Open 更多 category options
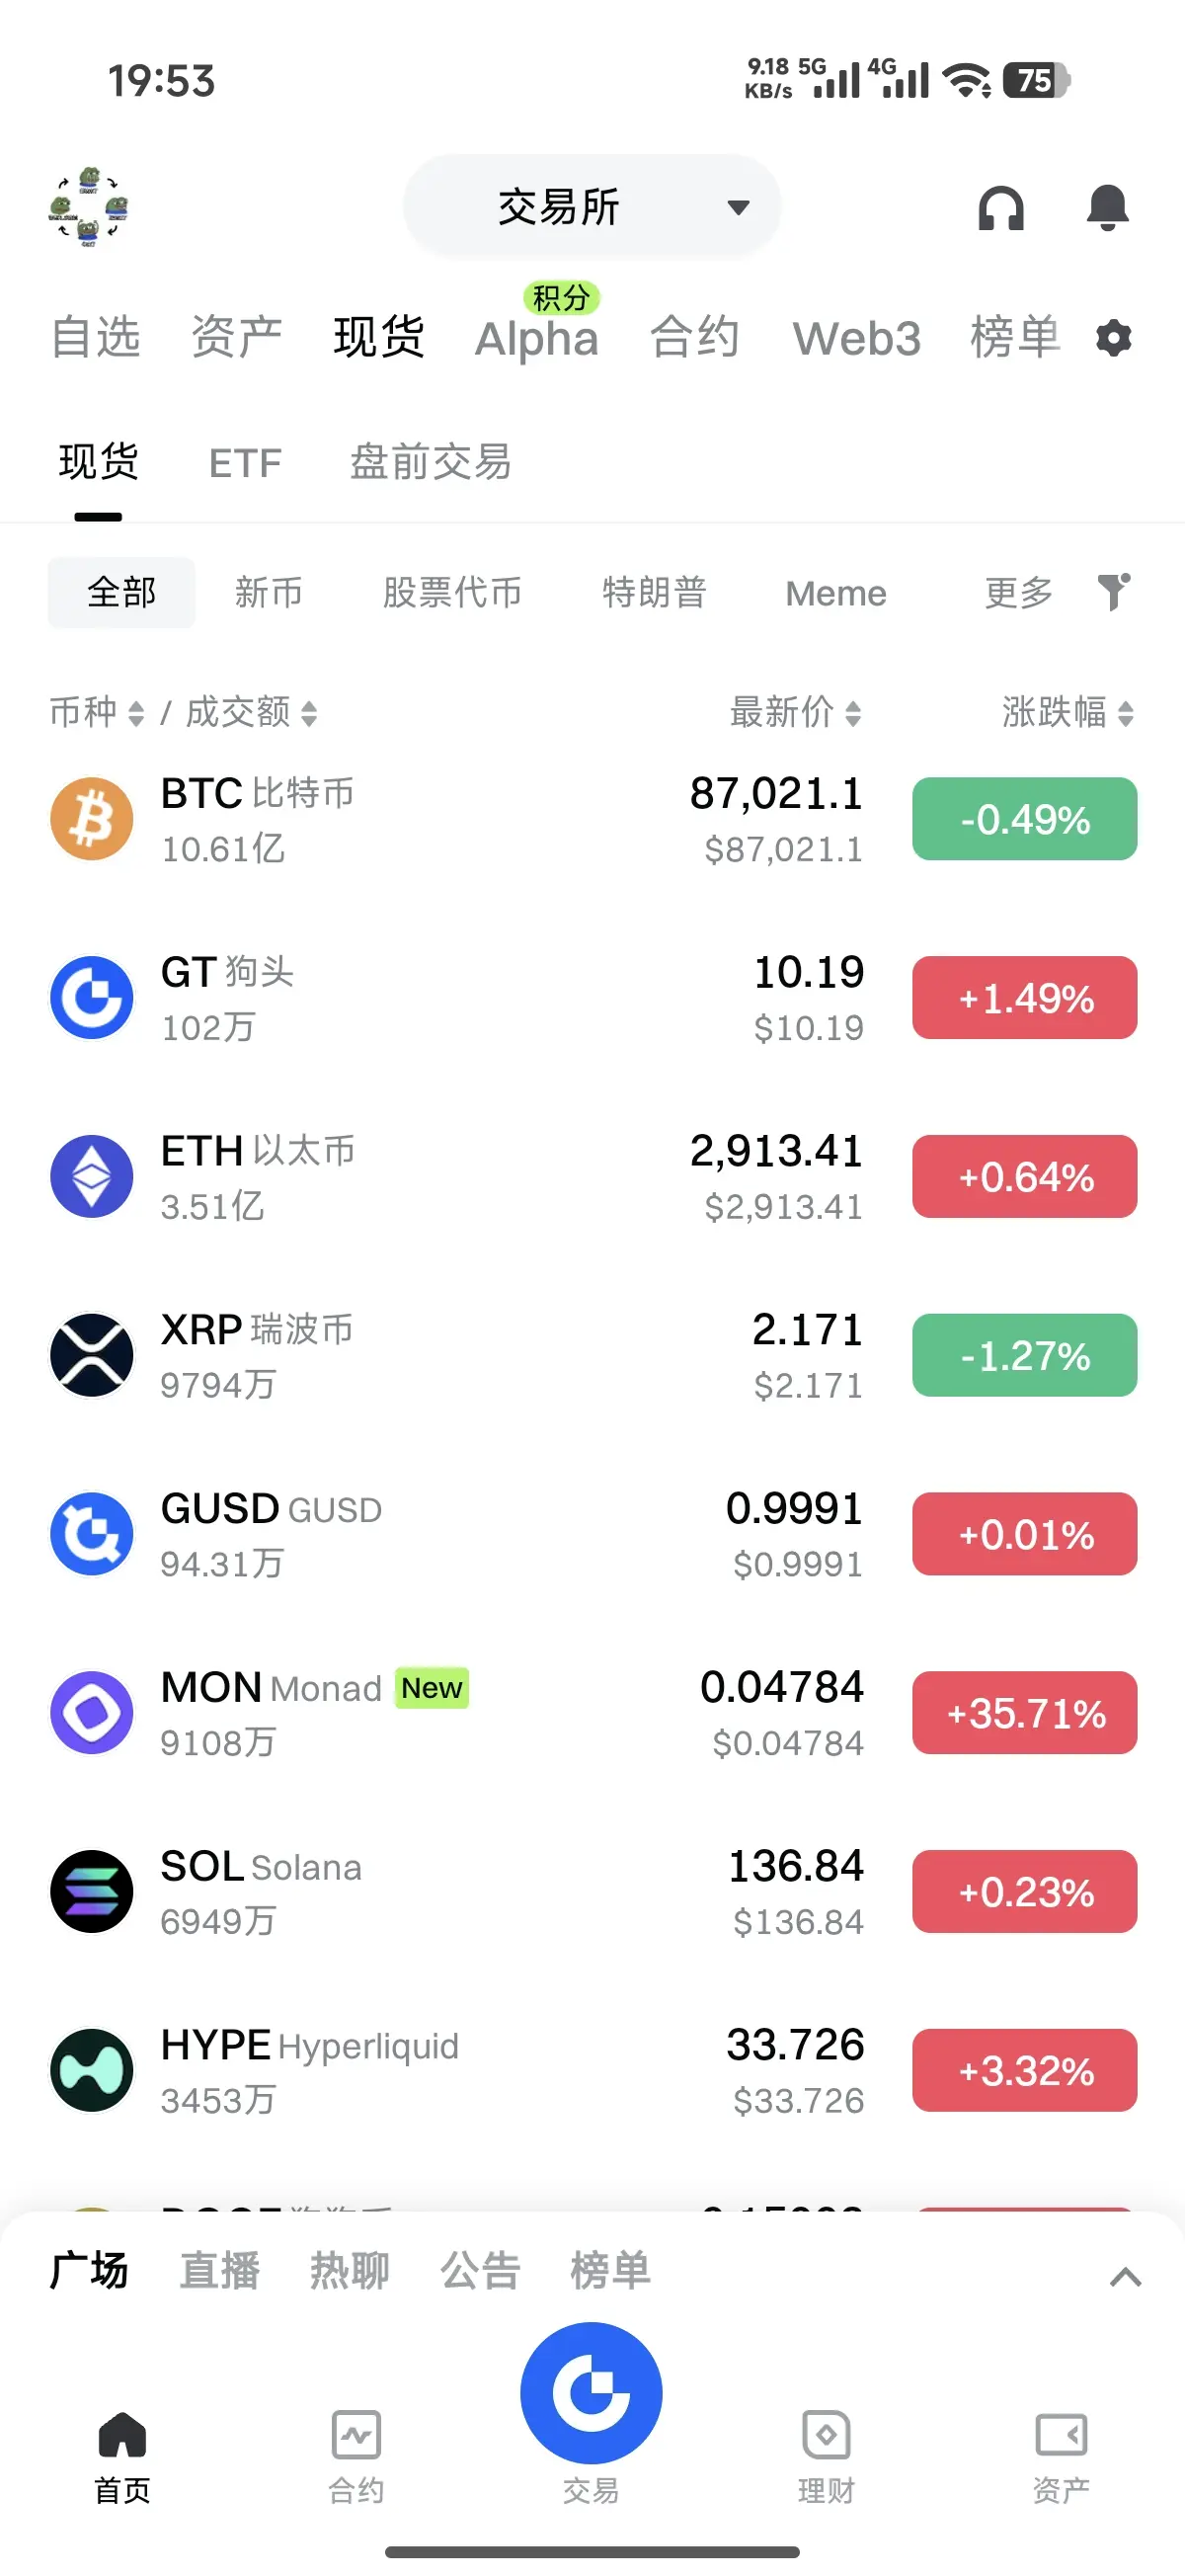Viewport: 1185px width, 2576px height. [x=1018, y=593]
